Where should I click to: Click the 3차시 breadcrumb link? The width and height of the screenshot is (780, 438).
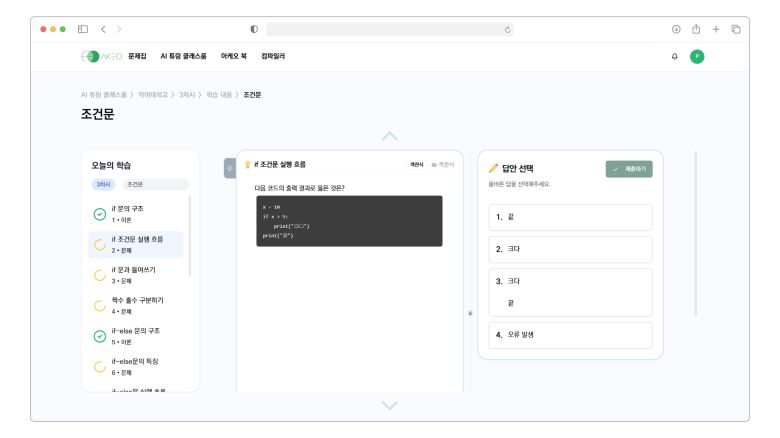187,94
